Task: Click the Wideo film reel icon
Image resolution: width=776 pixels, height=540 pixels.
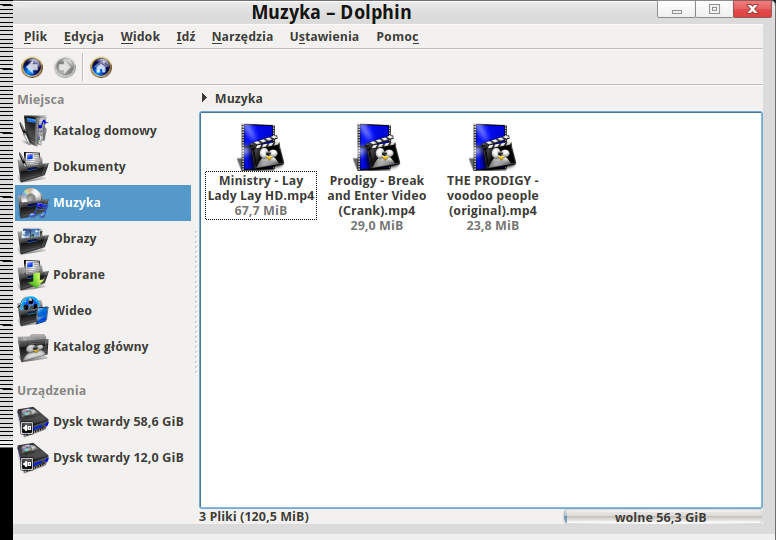Action: (33, 311)
